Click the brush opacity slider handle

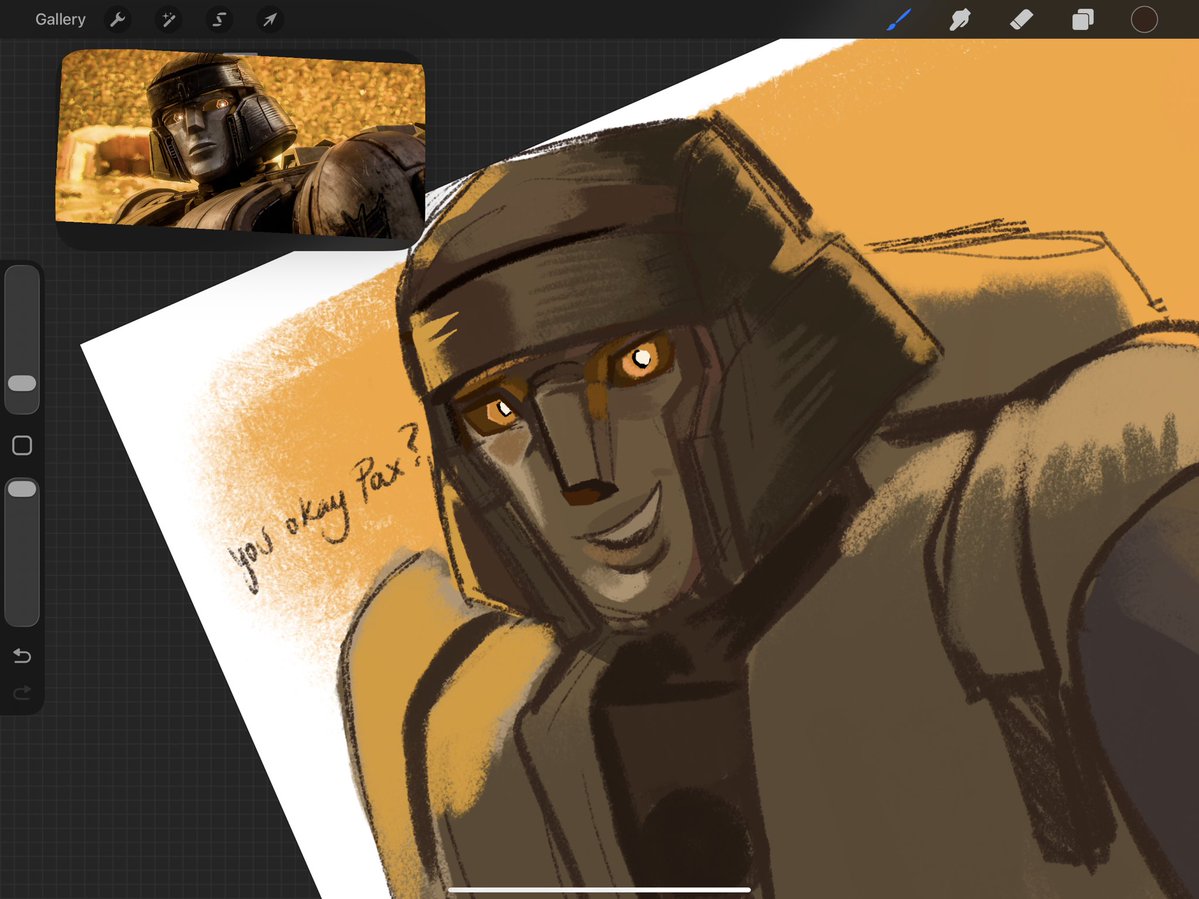point(22,488)
